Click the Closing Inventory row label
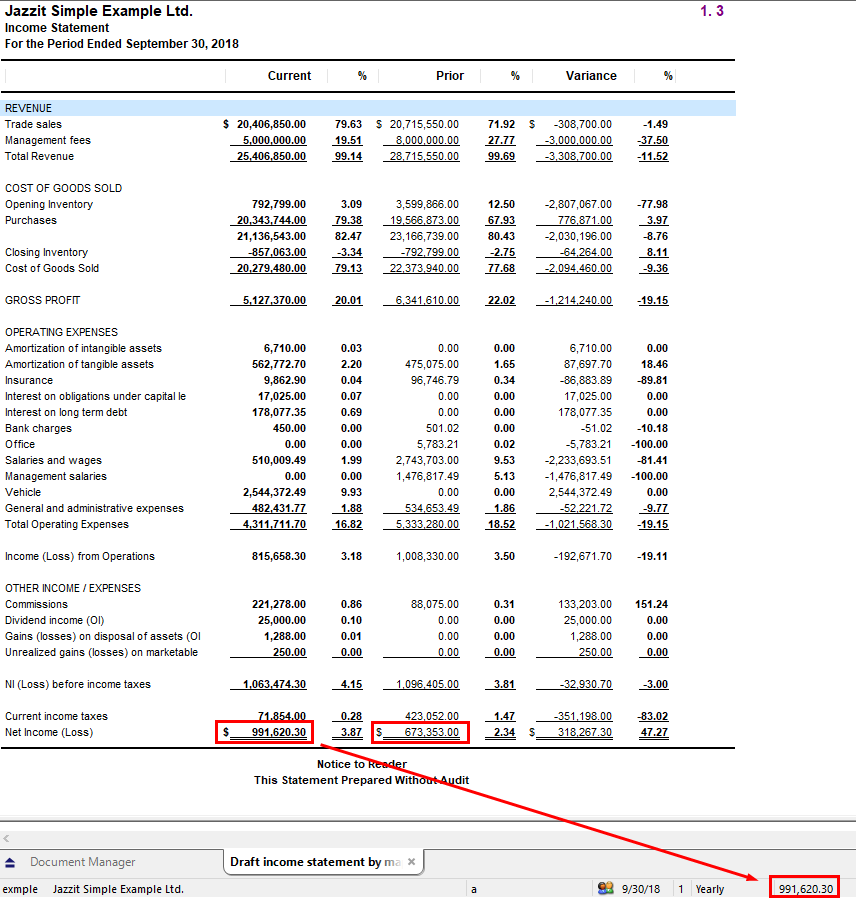This screenshot has width=856, height=898. (x=46, y=253)
